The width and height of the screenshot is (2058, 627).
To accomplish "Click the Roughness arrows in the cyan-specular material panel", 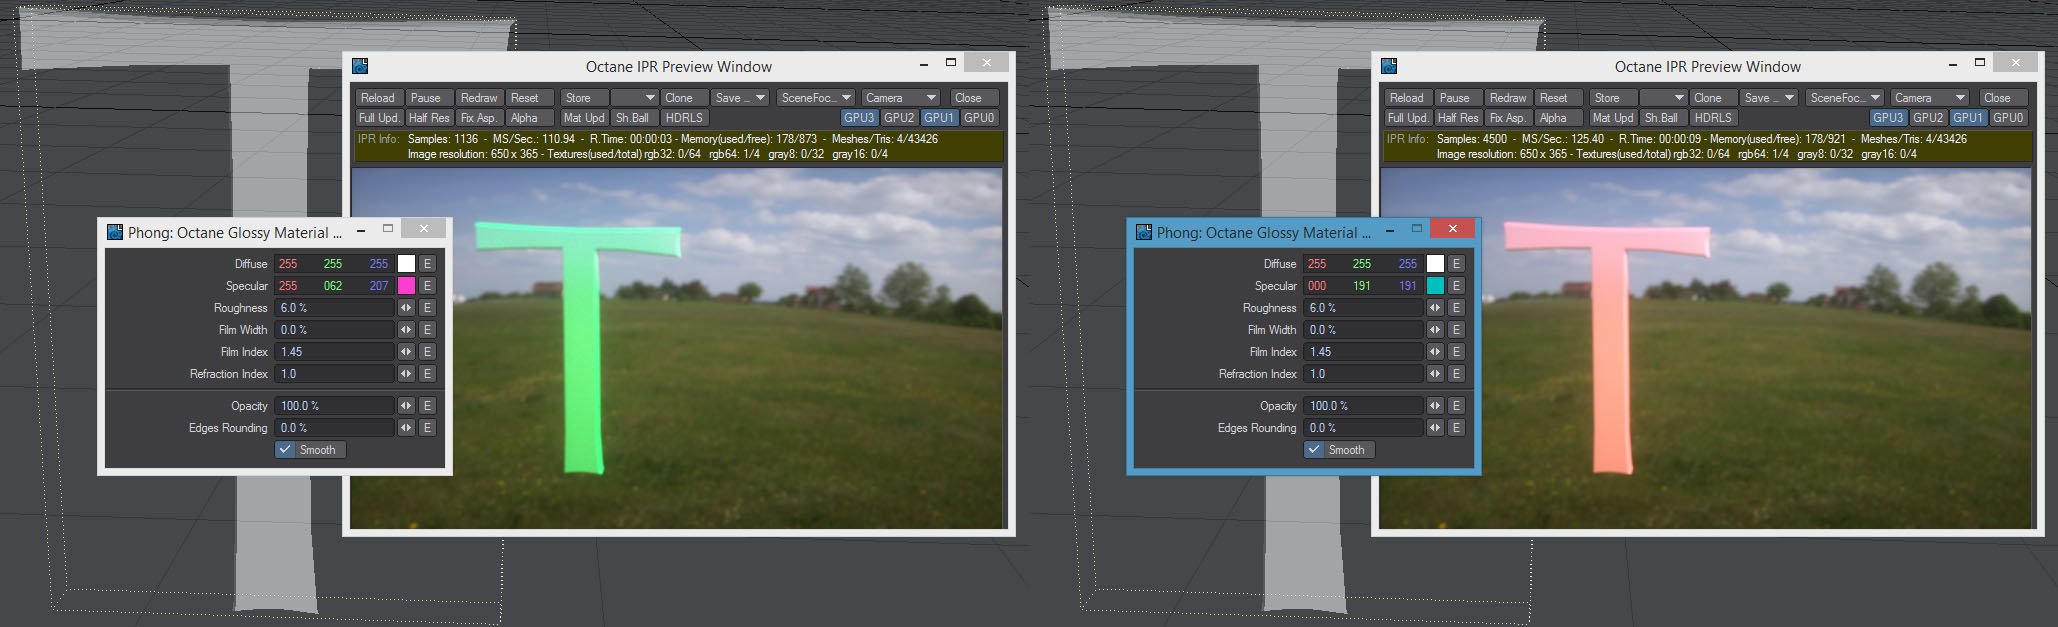I will pyautogui.click(x=1435, y=308).
